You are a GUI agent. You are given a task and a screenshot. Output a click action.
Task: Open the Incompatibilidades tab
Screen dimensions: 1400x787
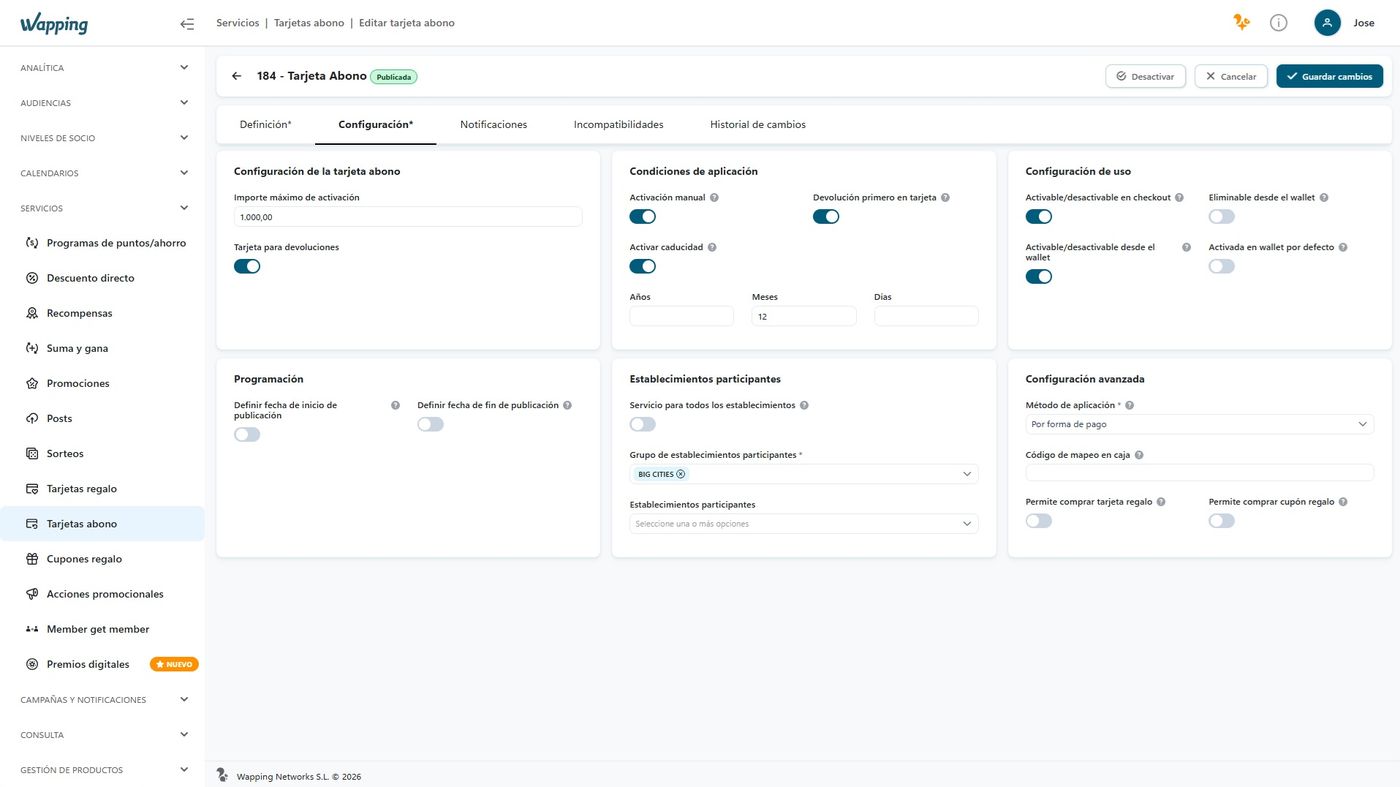pyautogui.click(x=619, y=125)
